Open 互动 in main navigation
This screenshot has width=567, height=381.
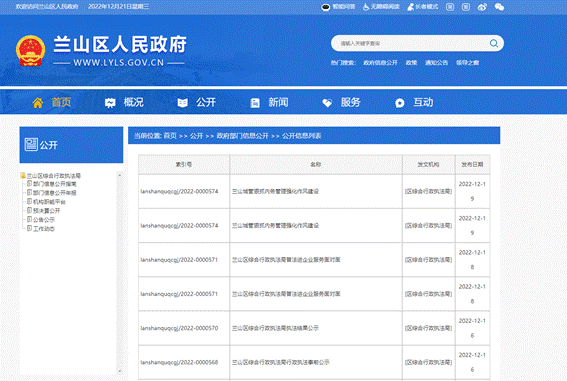coord(423,103)
